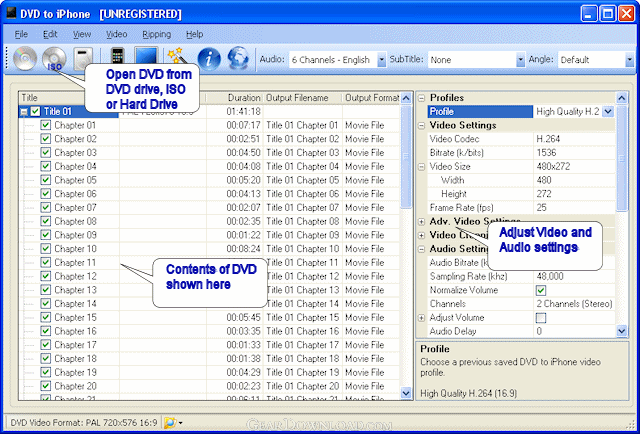Open DVD from the DVD drive icon
Screen dimensions: 640x434
point(24,59)
